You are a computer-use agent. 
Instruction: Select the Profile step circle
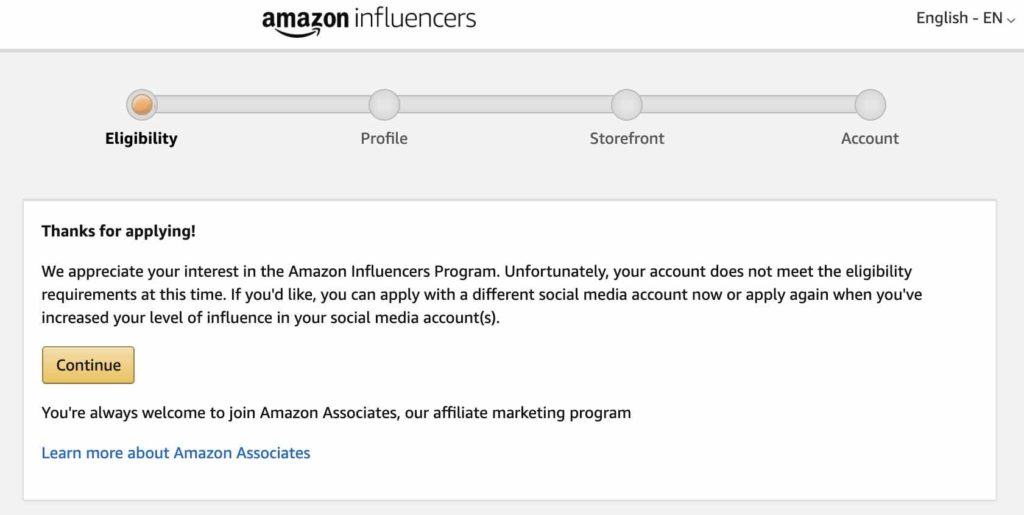[384, 104]
